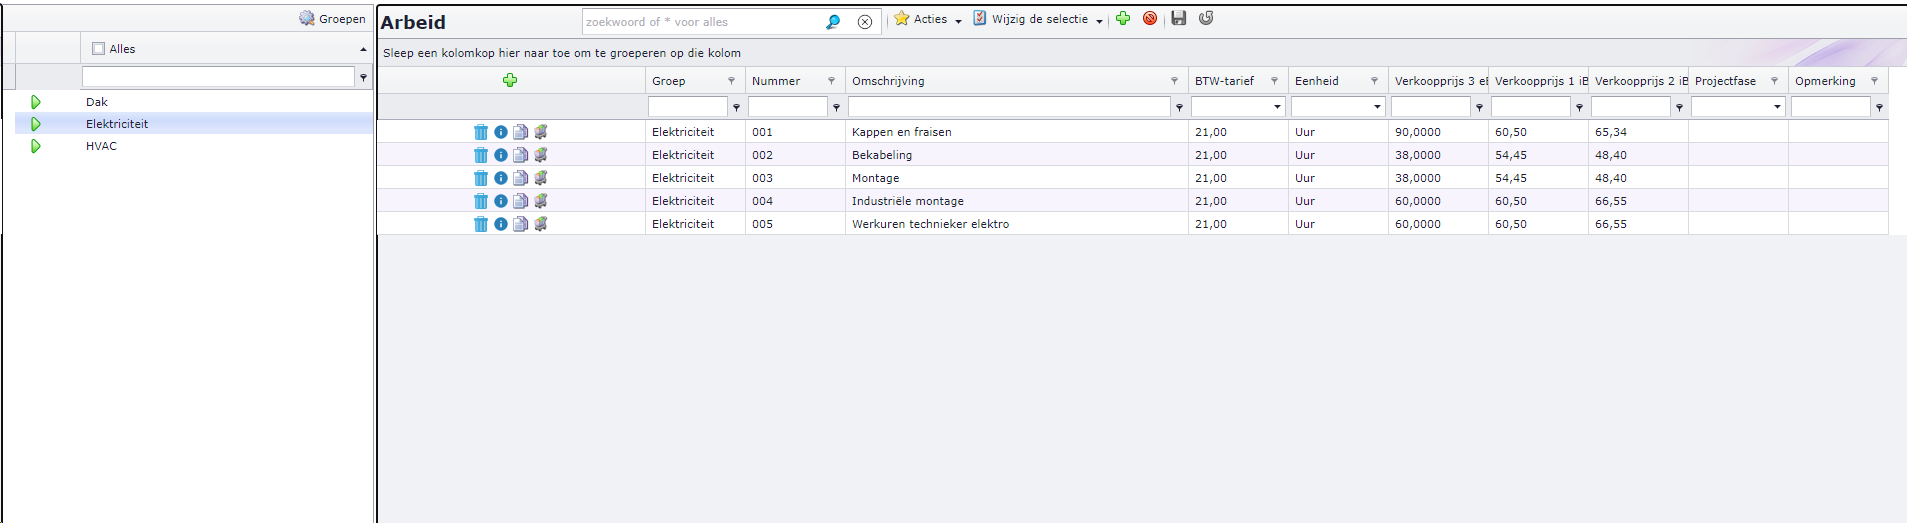Open Nummer column header filter icon

[x=831, y=81]
